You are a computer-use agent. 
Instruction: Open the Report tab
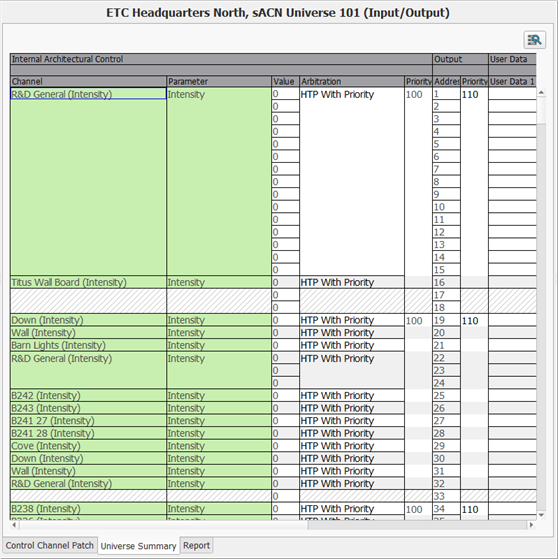pos(196,545)
